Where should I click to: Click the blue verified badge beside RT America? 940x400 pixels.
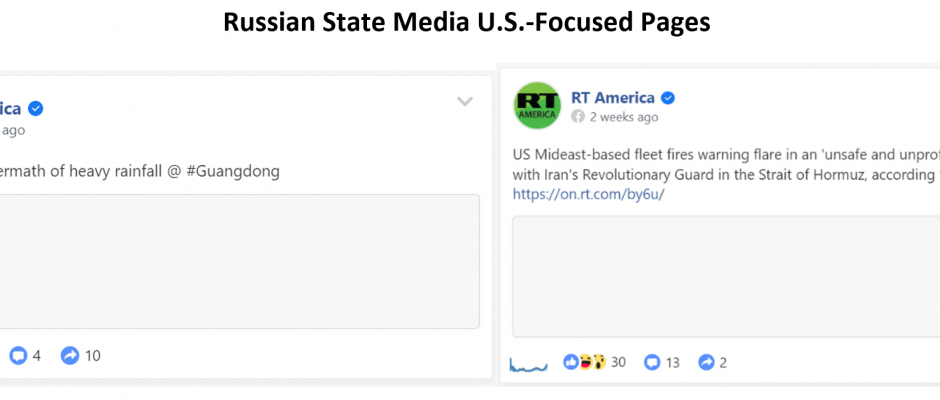pyautogui.click(x=668, y=98)
